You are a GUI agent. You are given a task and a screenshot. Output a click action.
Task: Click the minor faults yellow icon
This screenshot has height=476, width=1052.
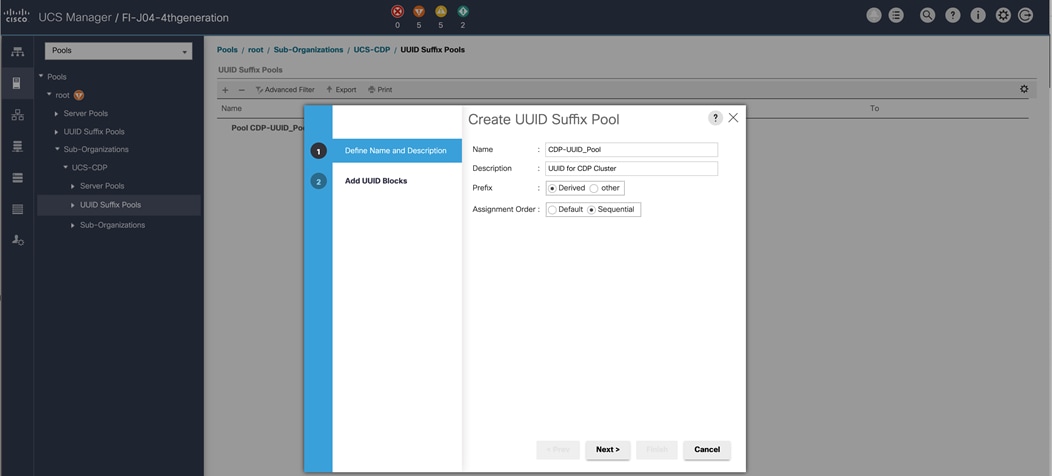click(x=441, y=11)
